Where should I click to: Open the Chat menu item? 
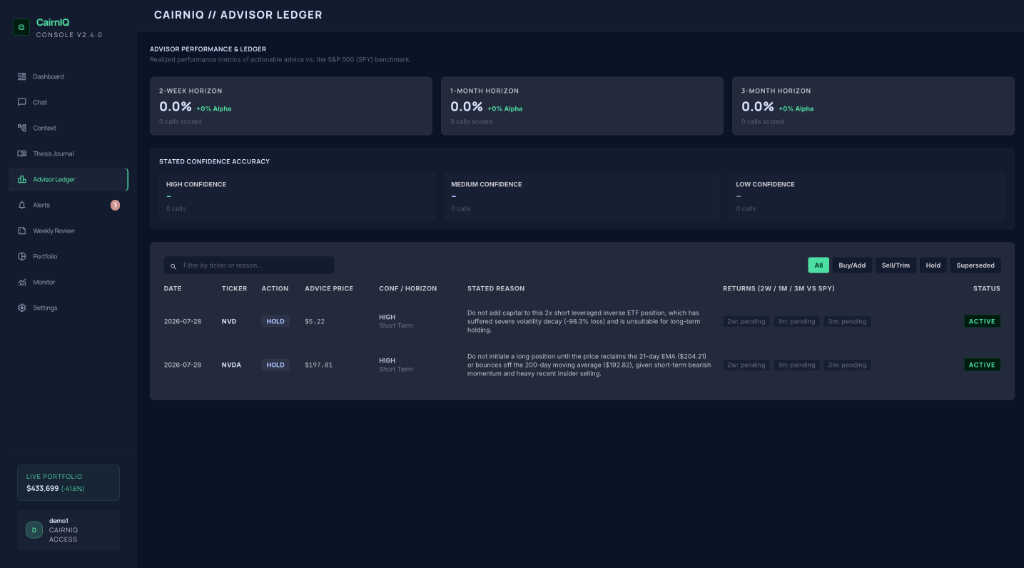click(x=69, y=102)
